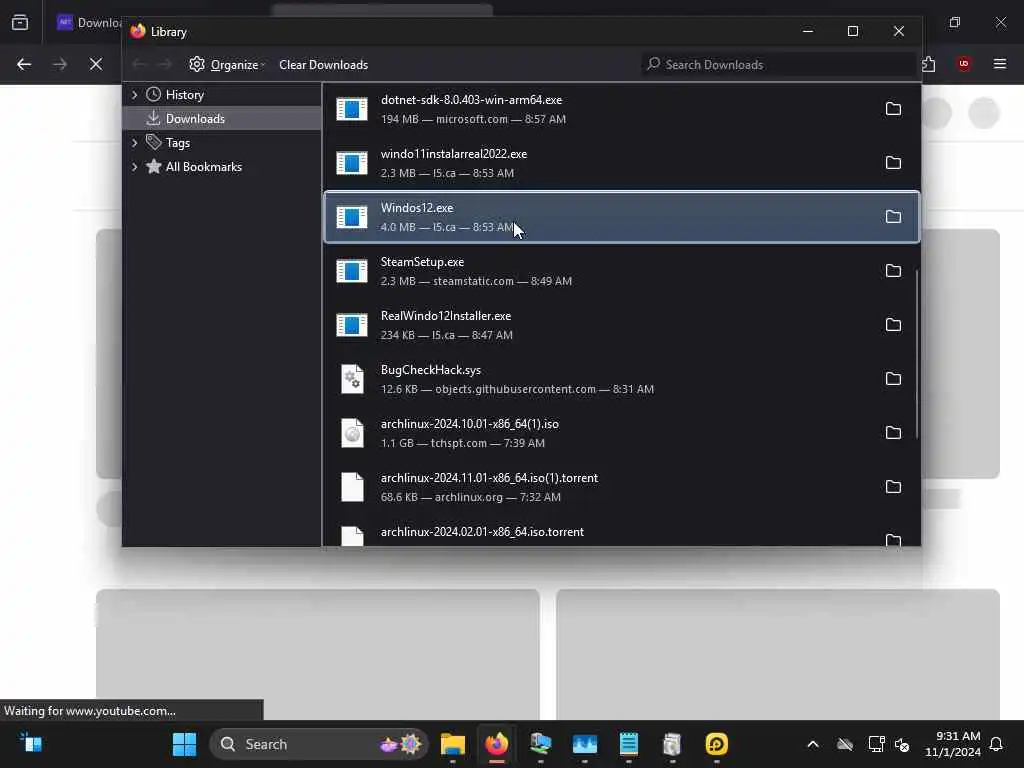Select archlinux-2024.02.01-x86_64.iso.torrent entry

(x=621, y=532)
